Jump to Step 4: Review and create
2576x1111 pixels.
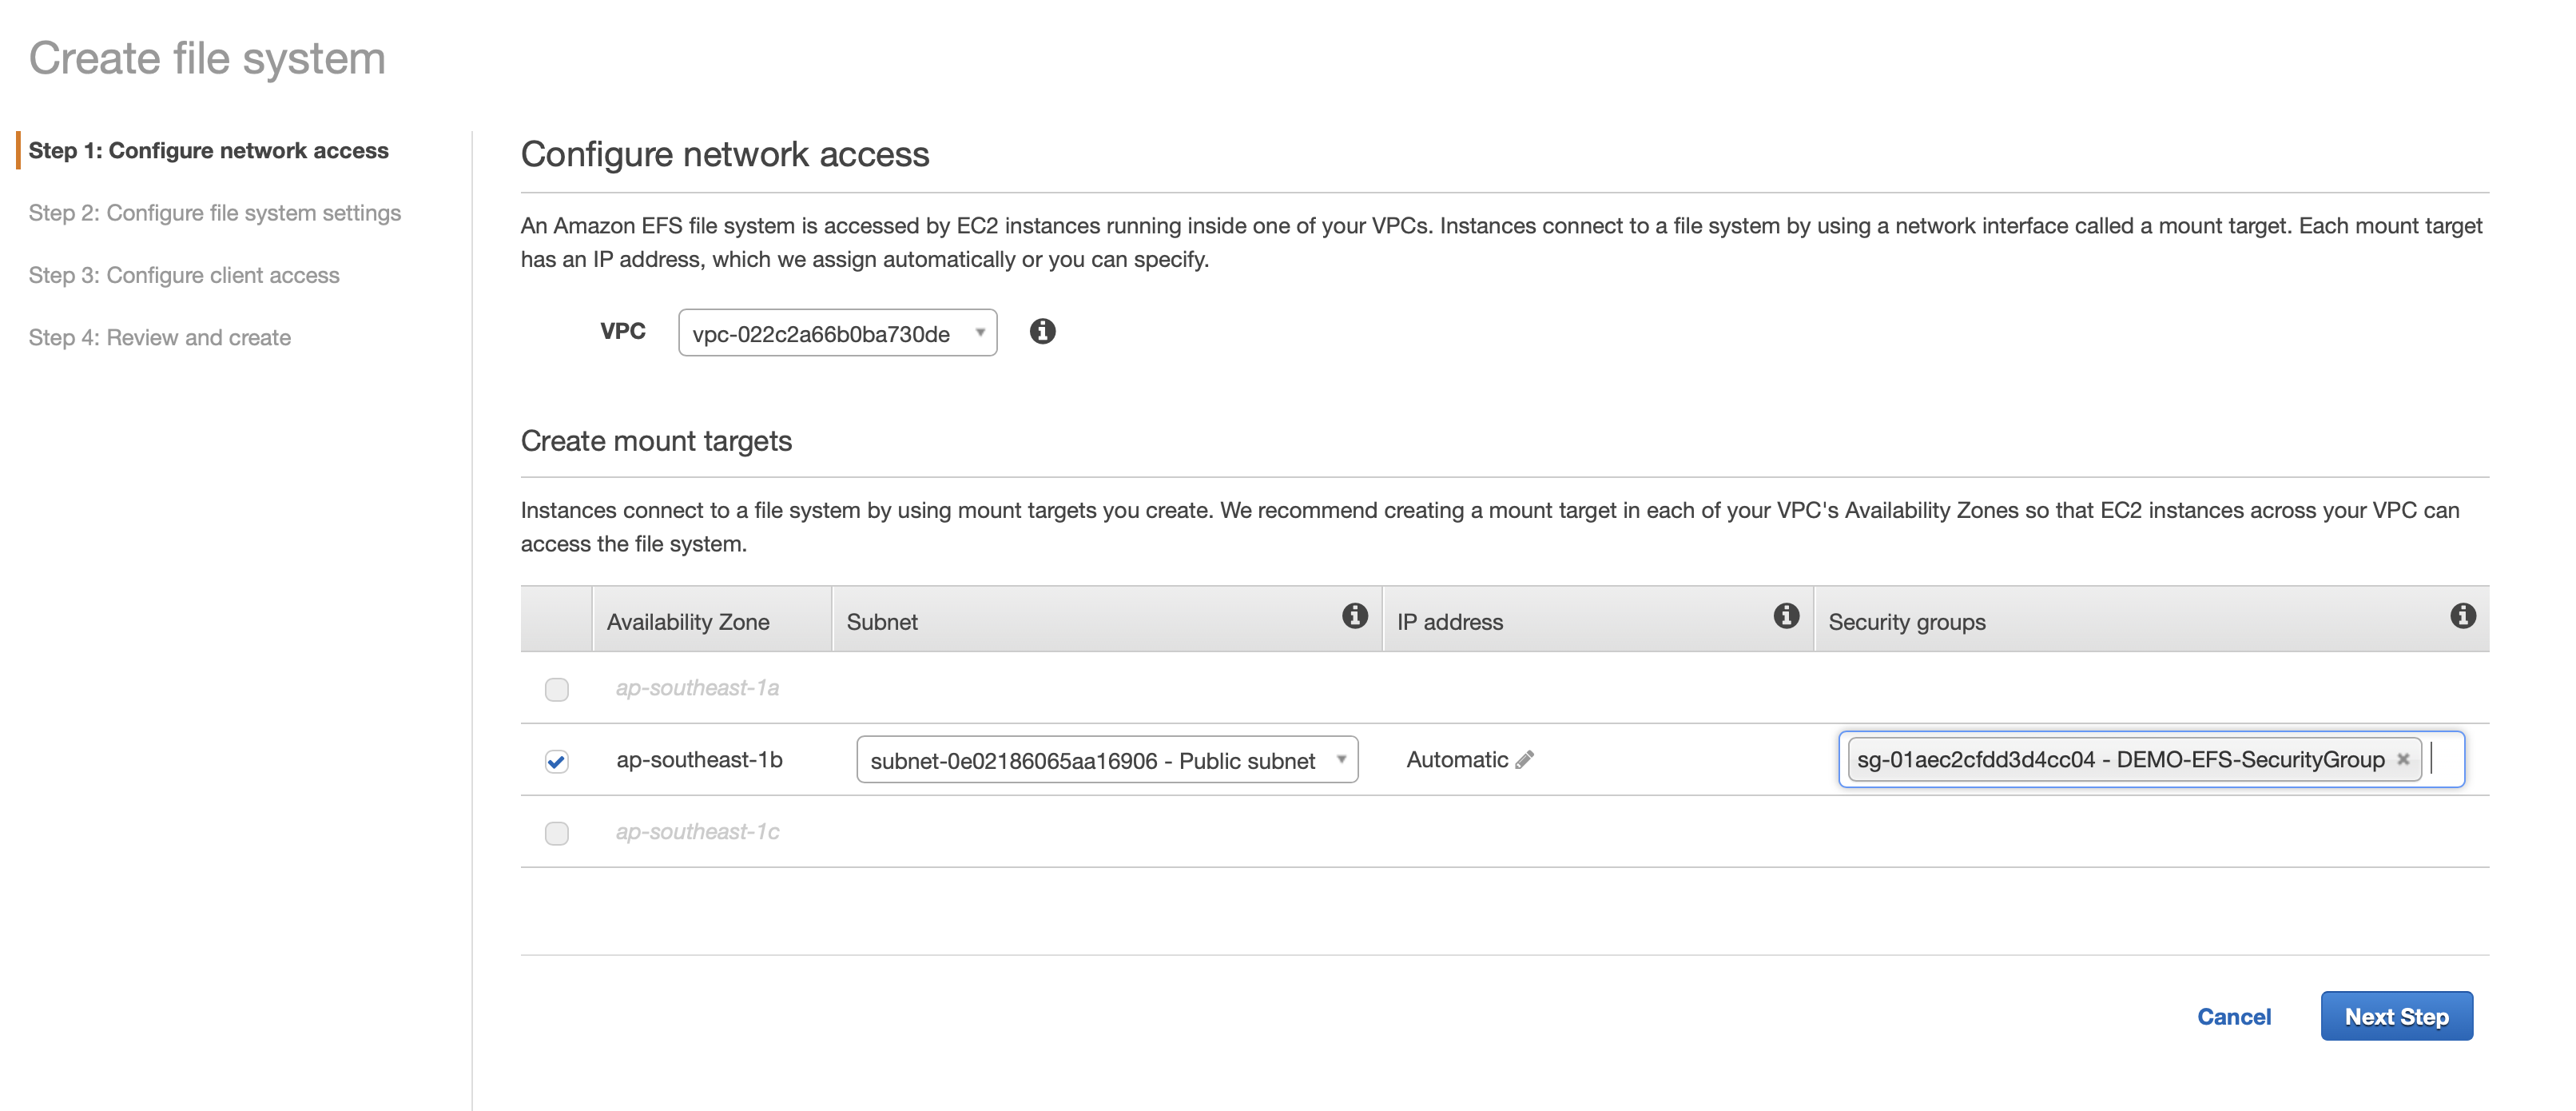click(x=160, y=338)
